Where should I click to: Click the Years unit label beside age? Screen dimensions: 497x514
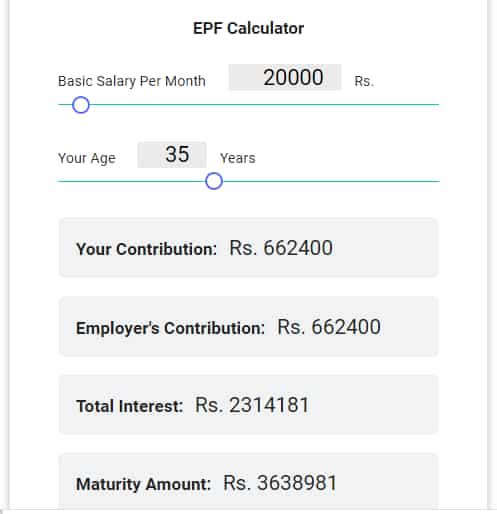point(238,158)
